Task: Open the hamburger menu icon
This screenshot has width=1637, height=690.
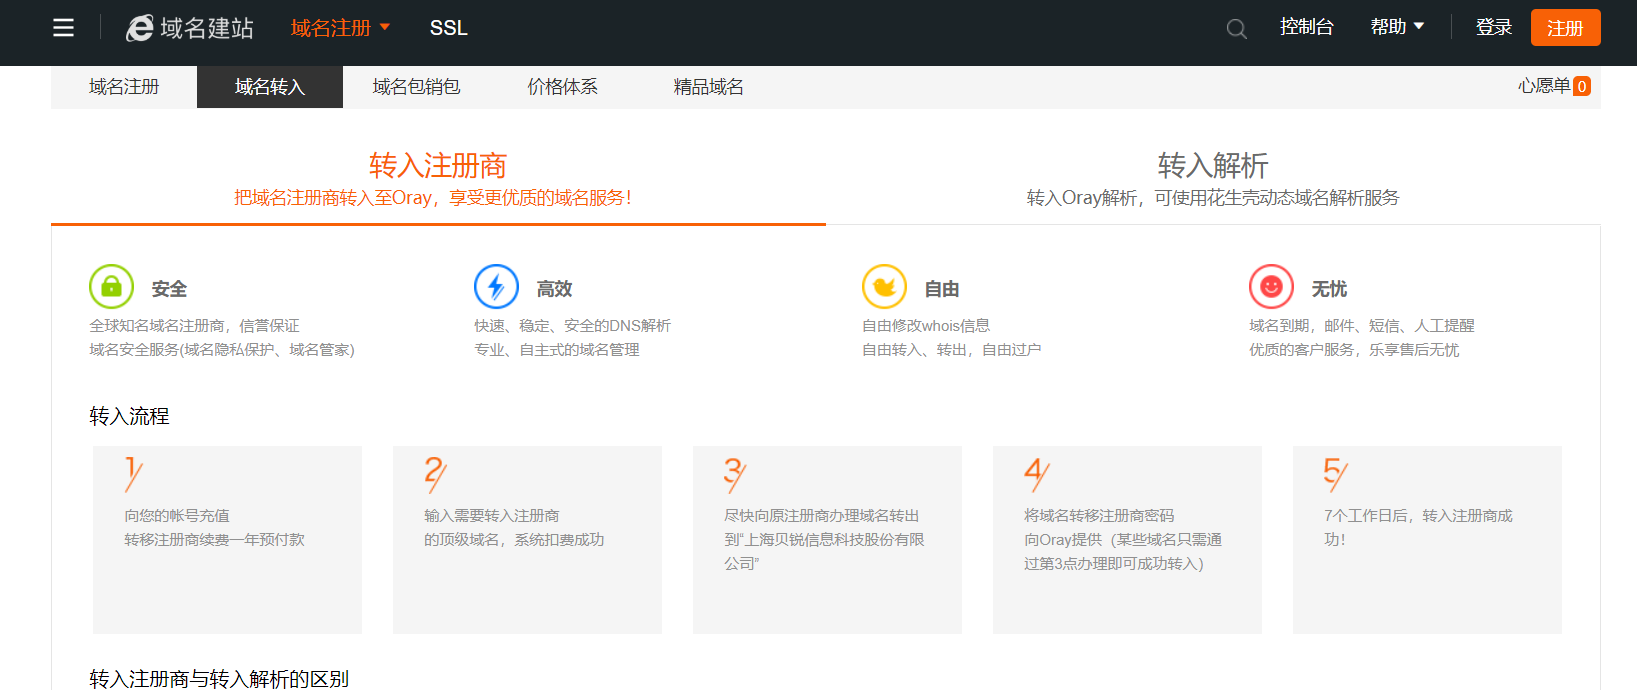Action: click(x=63, y=28)
